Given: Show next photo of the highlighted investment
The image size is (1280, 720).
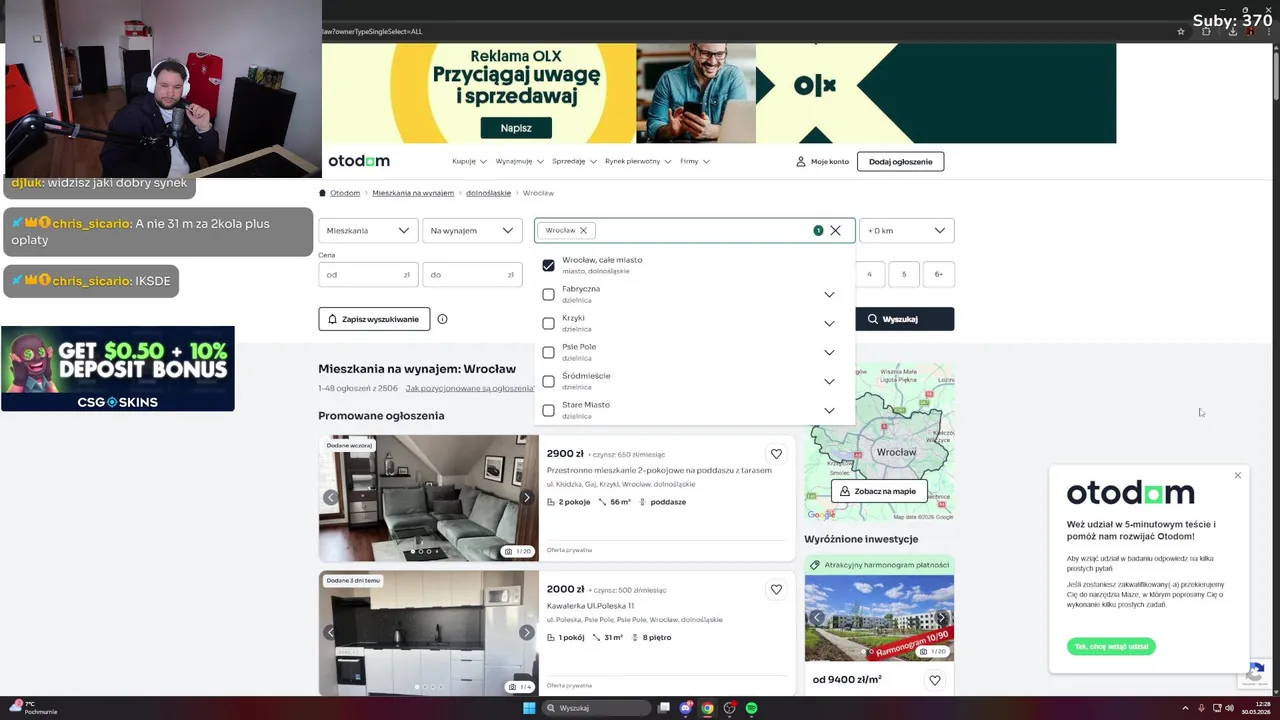Looking at the screenshot, I should 941,618.
